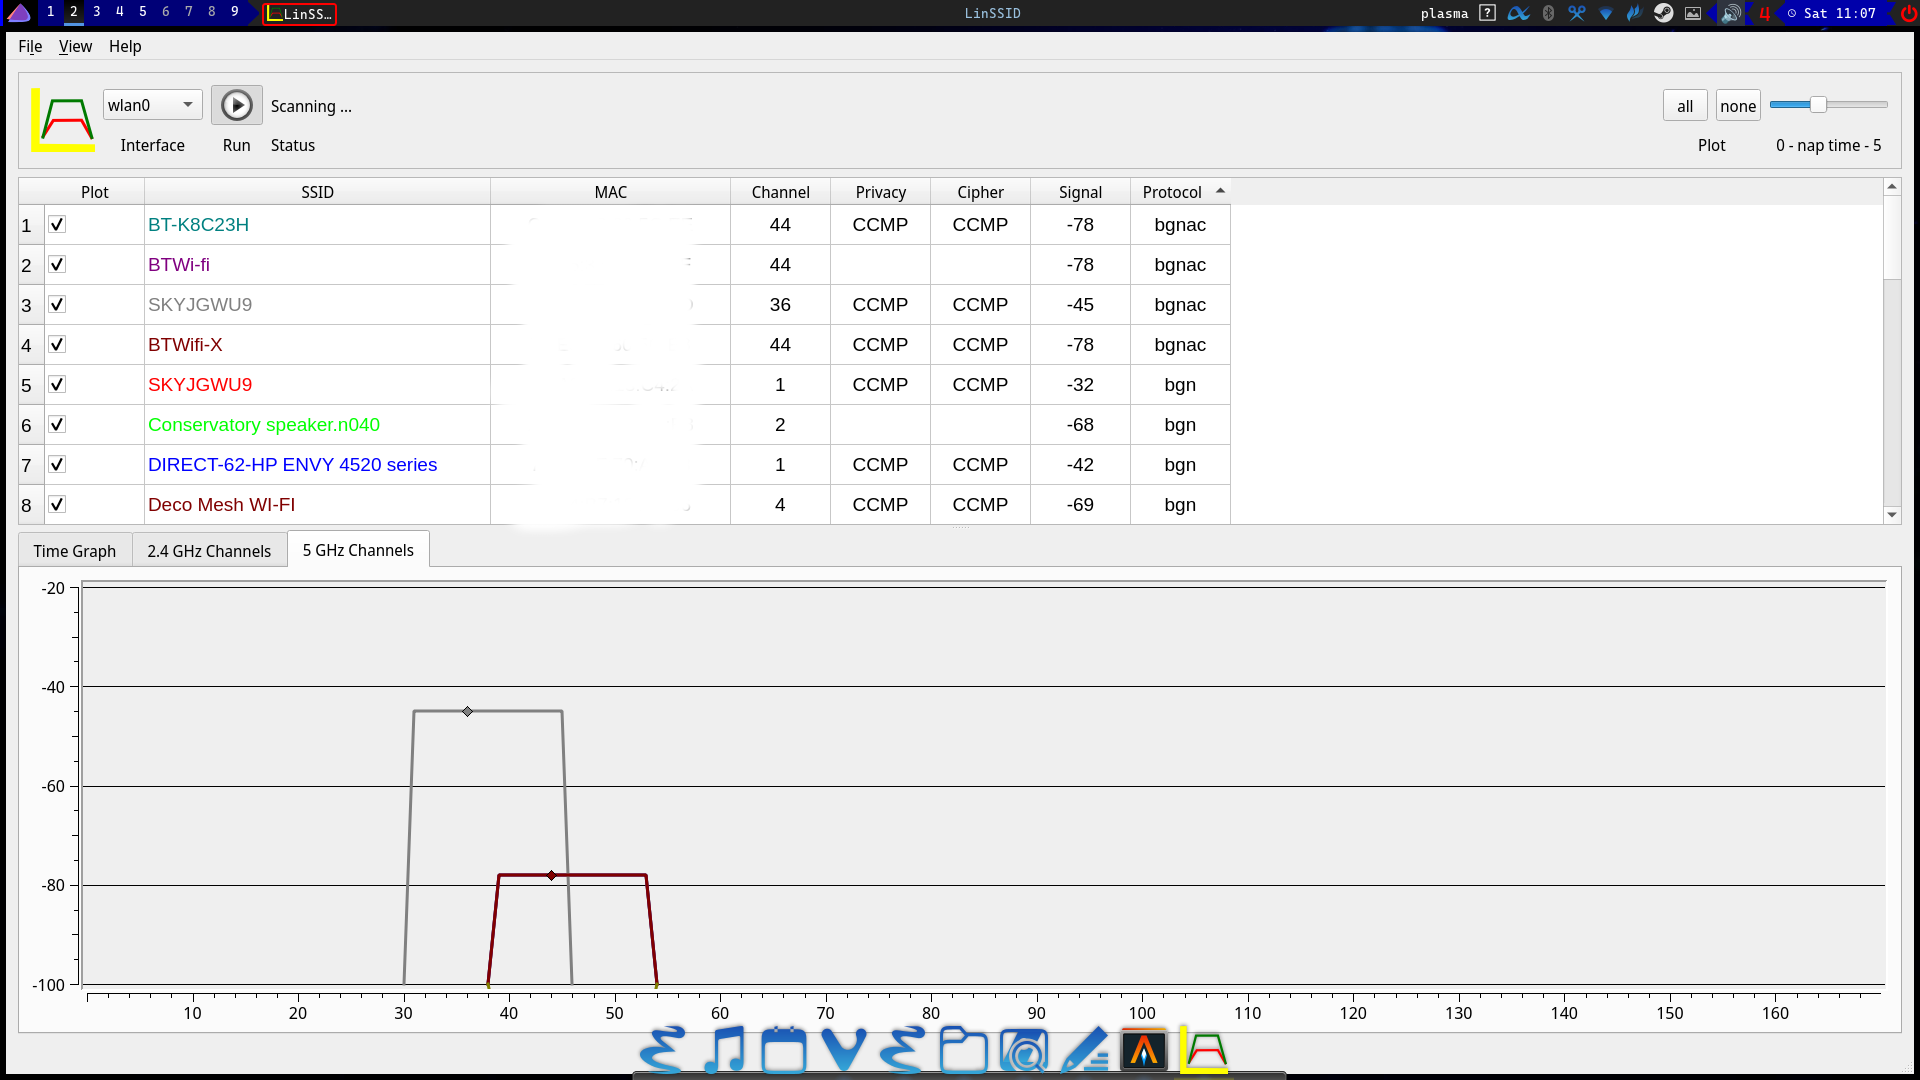The height and width of the screenshot is (1080, 1920).
Task: Select the View menu
Action: pos(75,45)
